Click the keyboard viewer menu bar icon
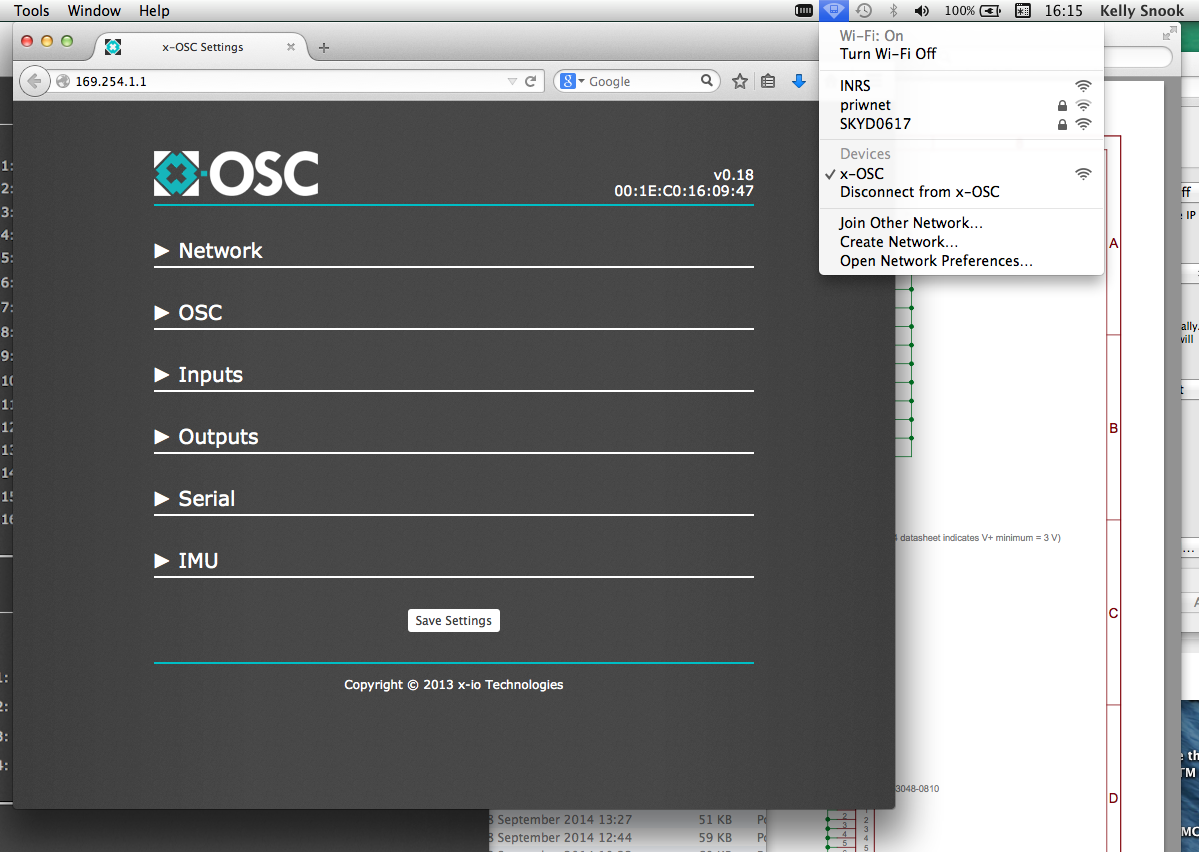 [1023, 11]
